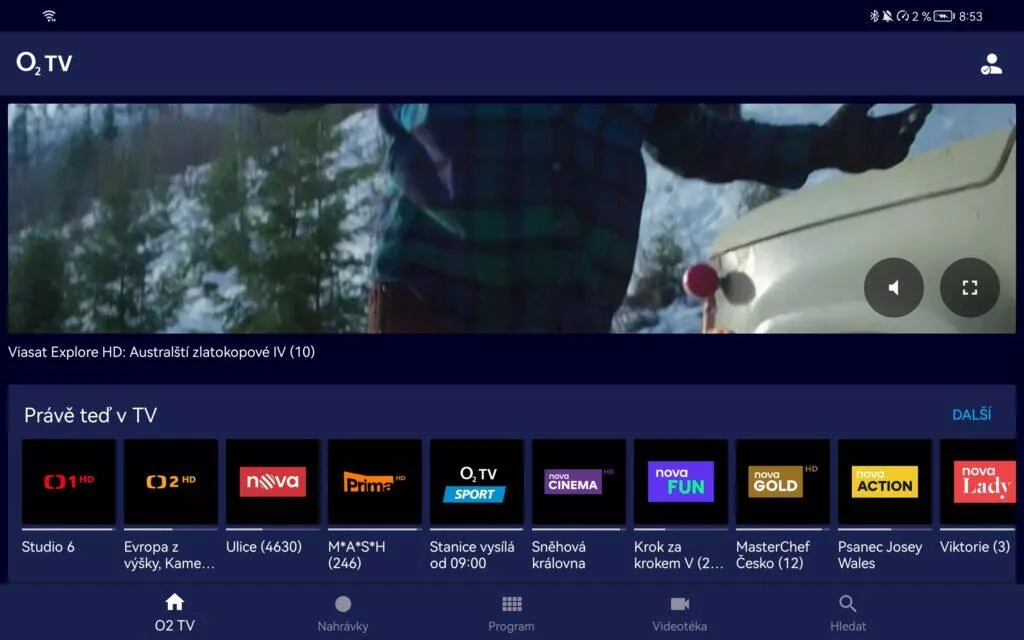Open the ČT1 HD channel tile
Screen dimensions: 1024x640
click(69, 482)
